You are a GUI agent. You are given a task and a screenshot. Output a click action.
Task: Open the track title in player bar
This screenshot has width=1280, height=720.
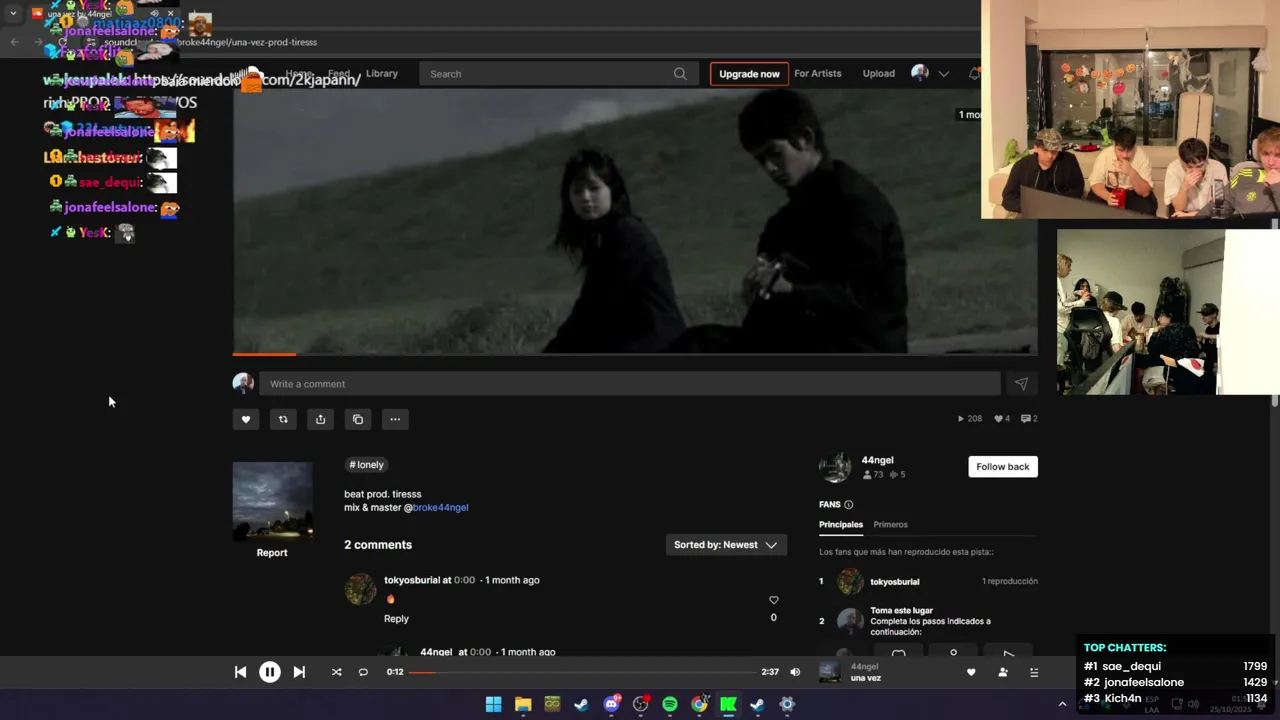point(866,679)
